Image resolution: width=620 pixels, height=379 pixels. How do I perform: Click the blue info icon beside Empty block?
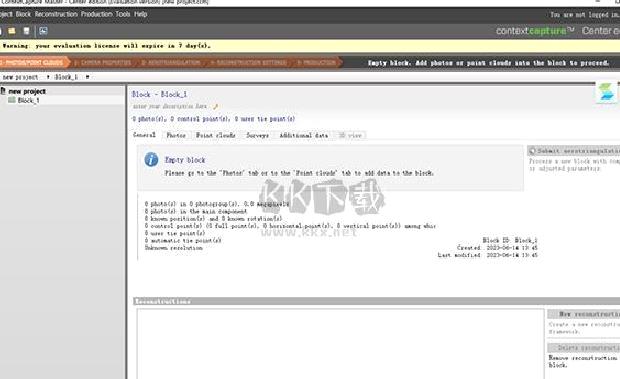pos(151,160)
